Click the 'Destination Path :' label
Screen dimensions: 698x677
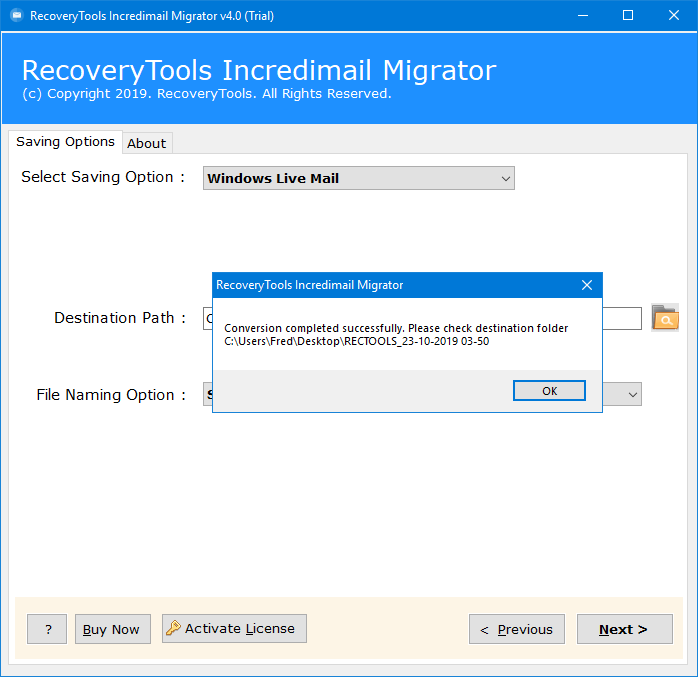coord(120,318)
